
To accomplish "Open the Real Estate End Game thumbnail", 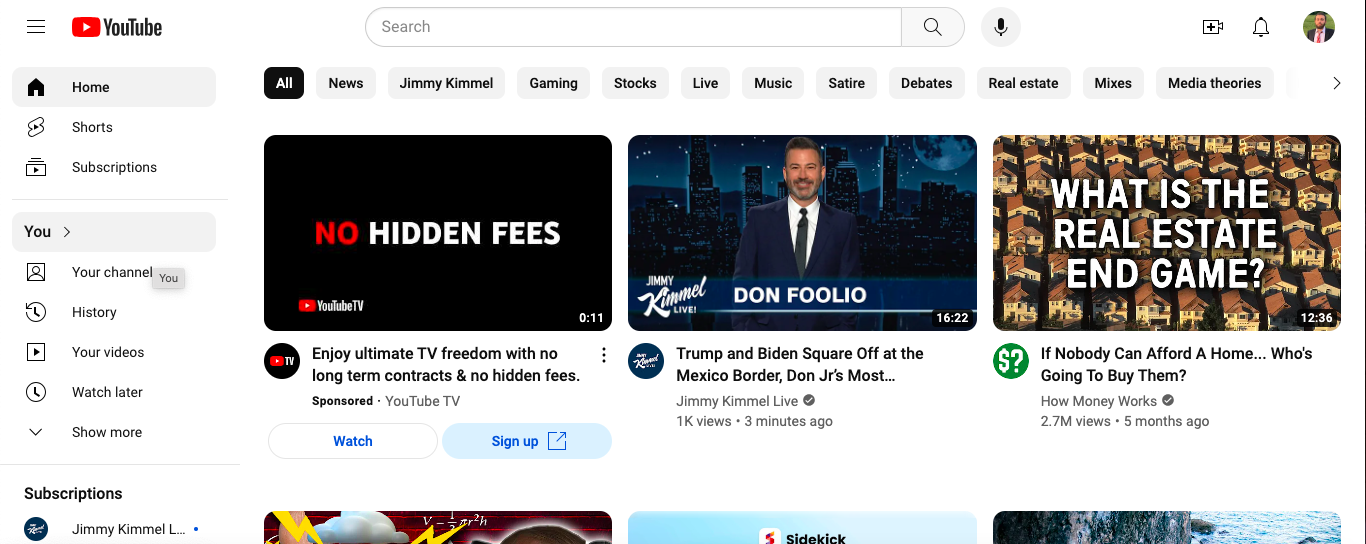I will pyautogui.click(x=1167, y=233).
